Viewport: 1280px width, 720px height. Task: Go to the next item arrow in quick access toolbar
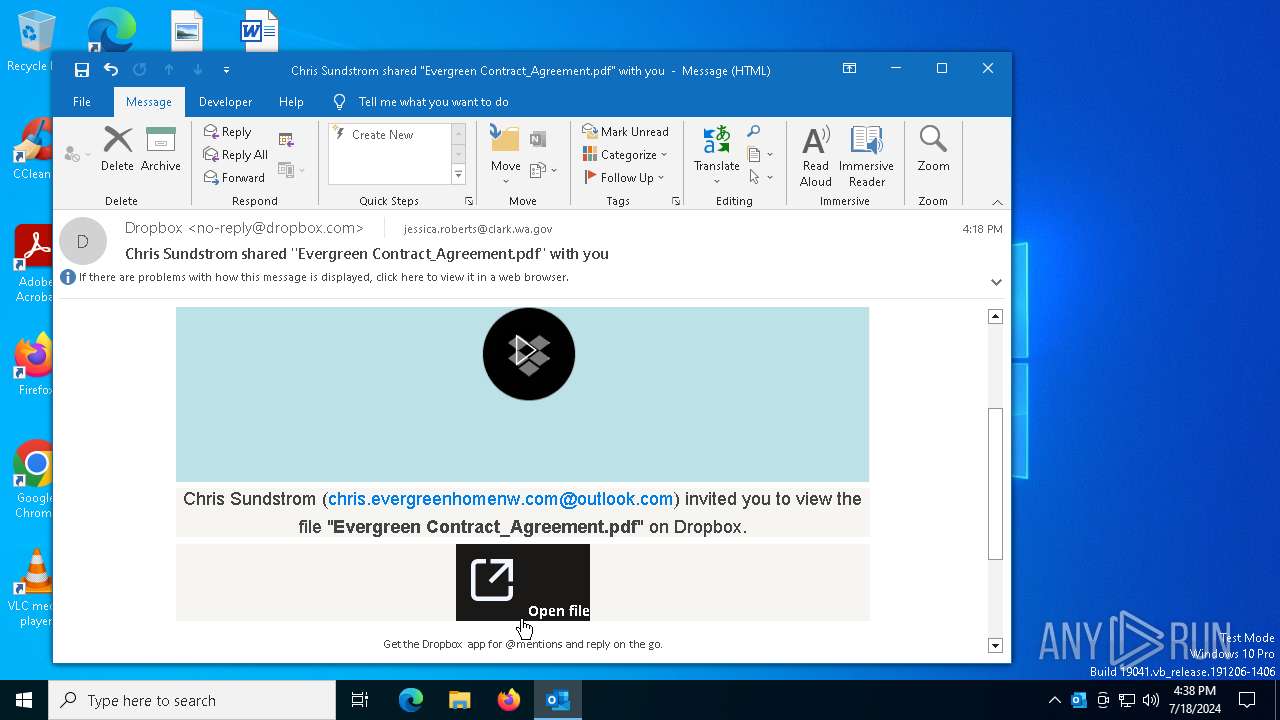198,70
